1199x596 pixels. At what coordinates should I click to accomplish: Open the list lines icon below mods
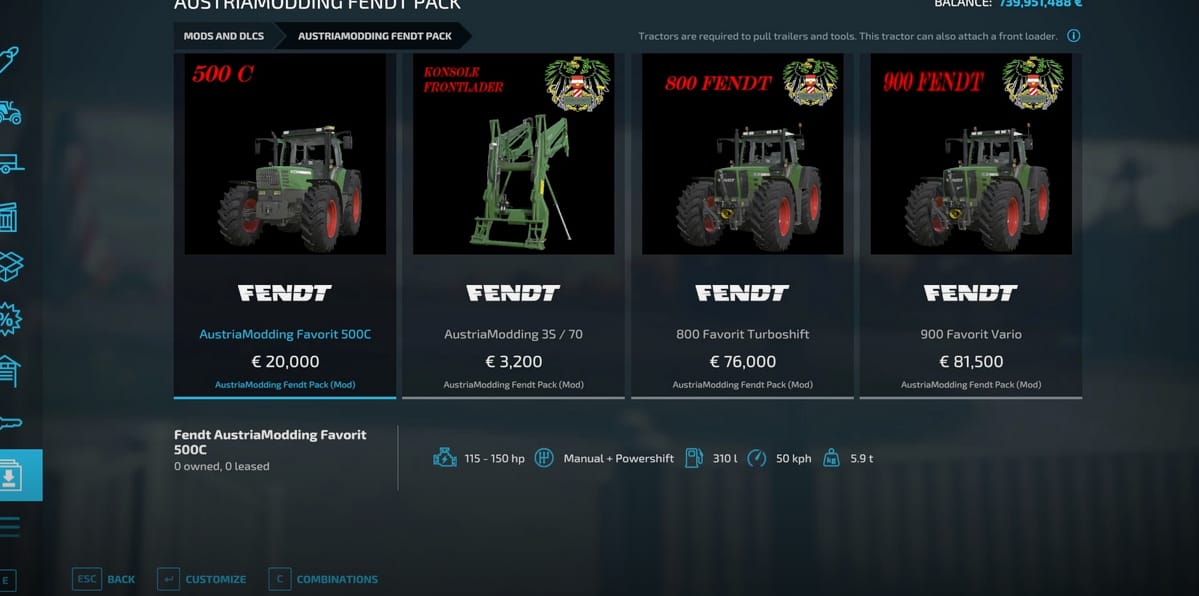pyautogui.click(x=10, y=526)
